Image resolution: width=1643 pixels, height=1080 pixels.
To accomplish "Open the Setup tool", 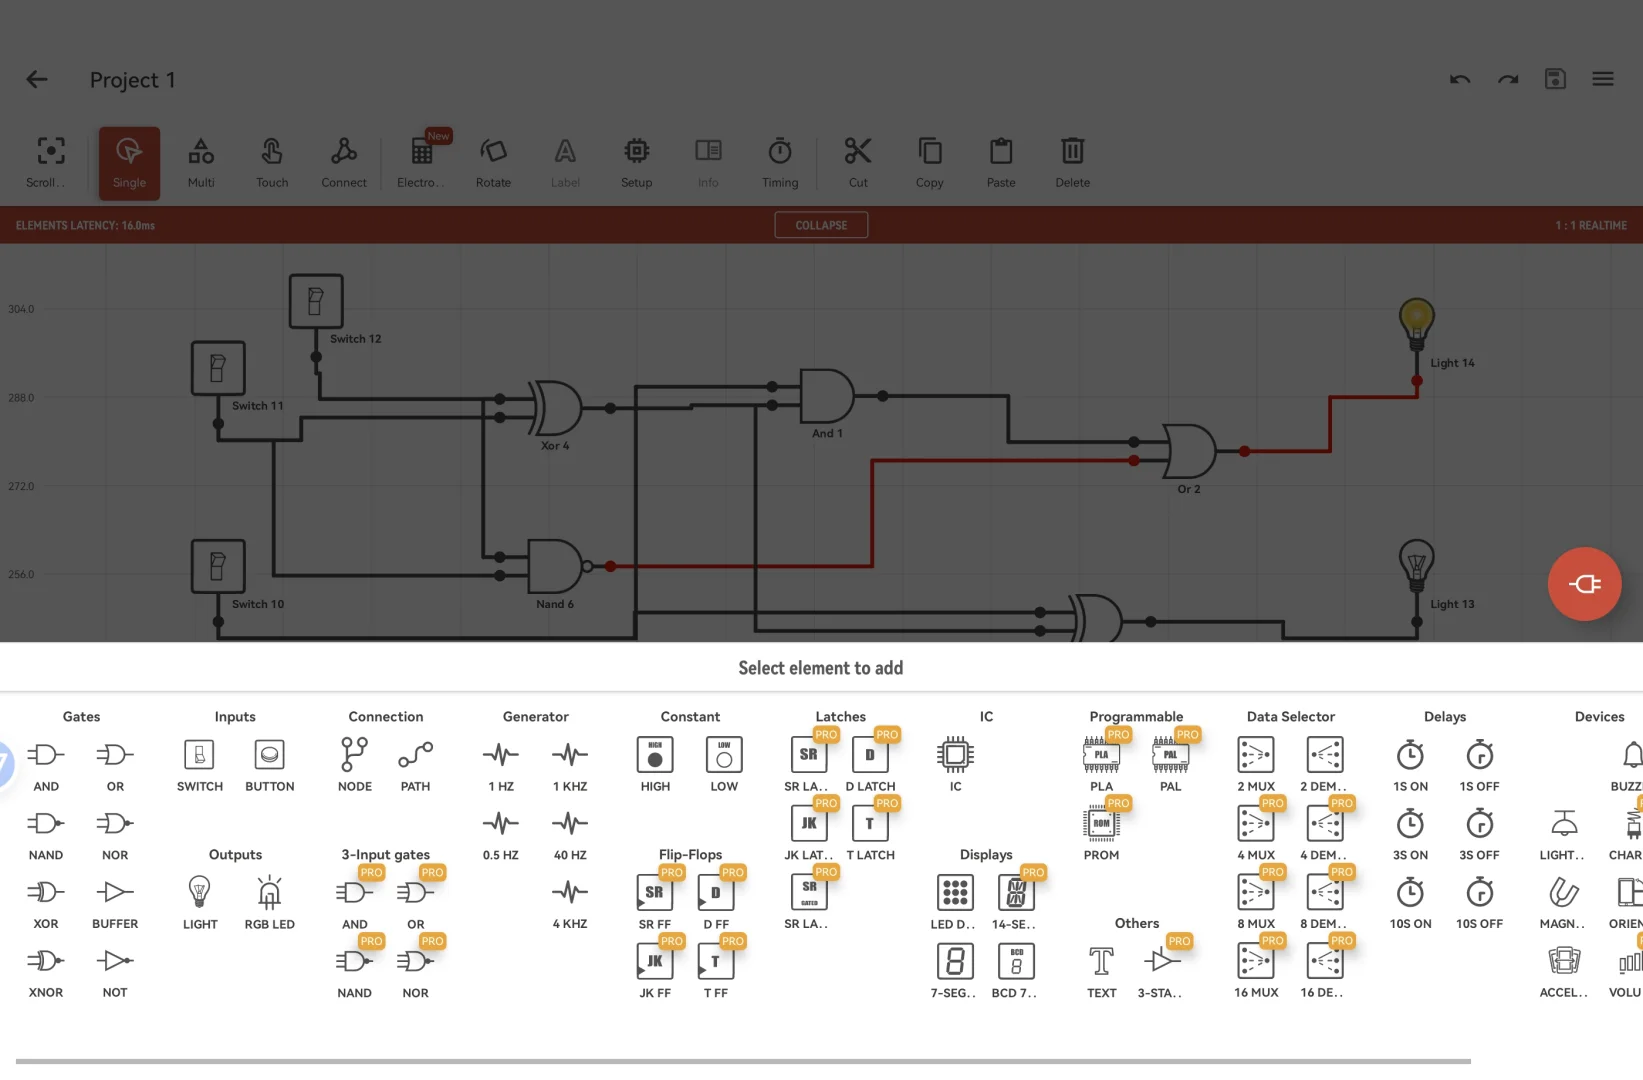I will (636, 162).
